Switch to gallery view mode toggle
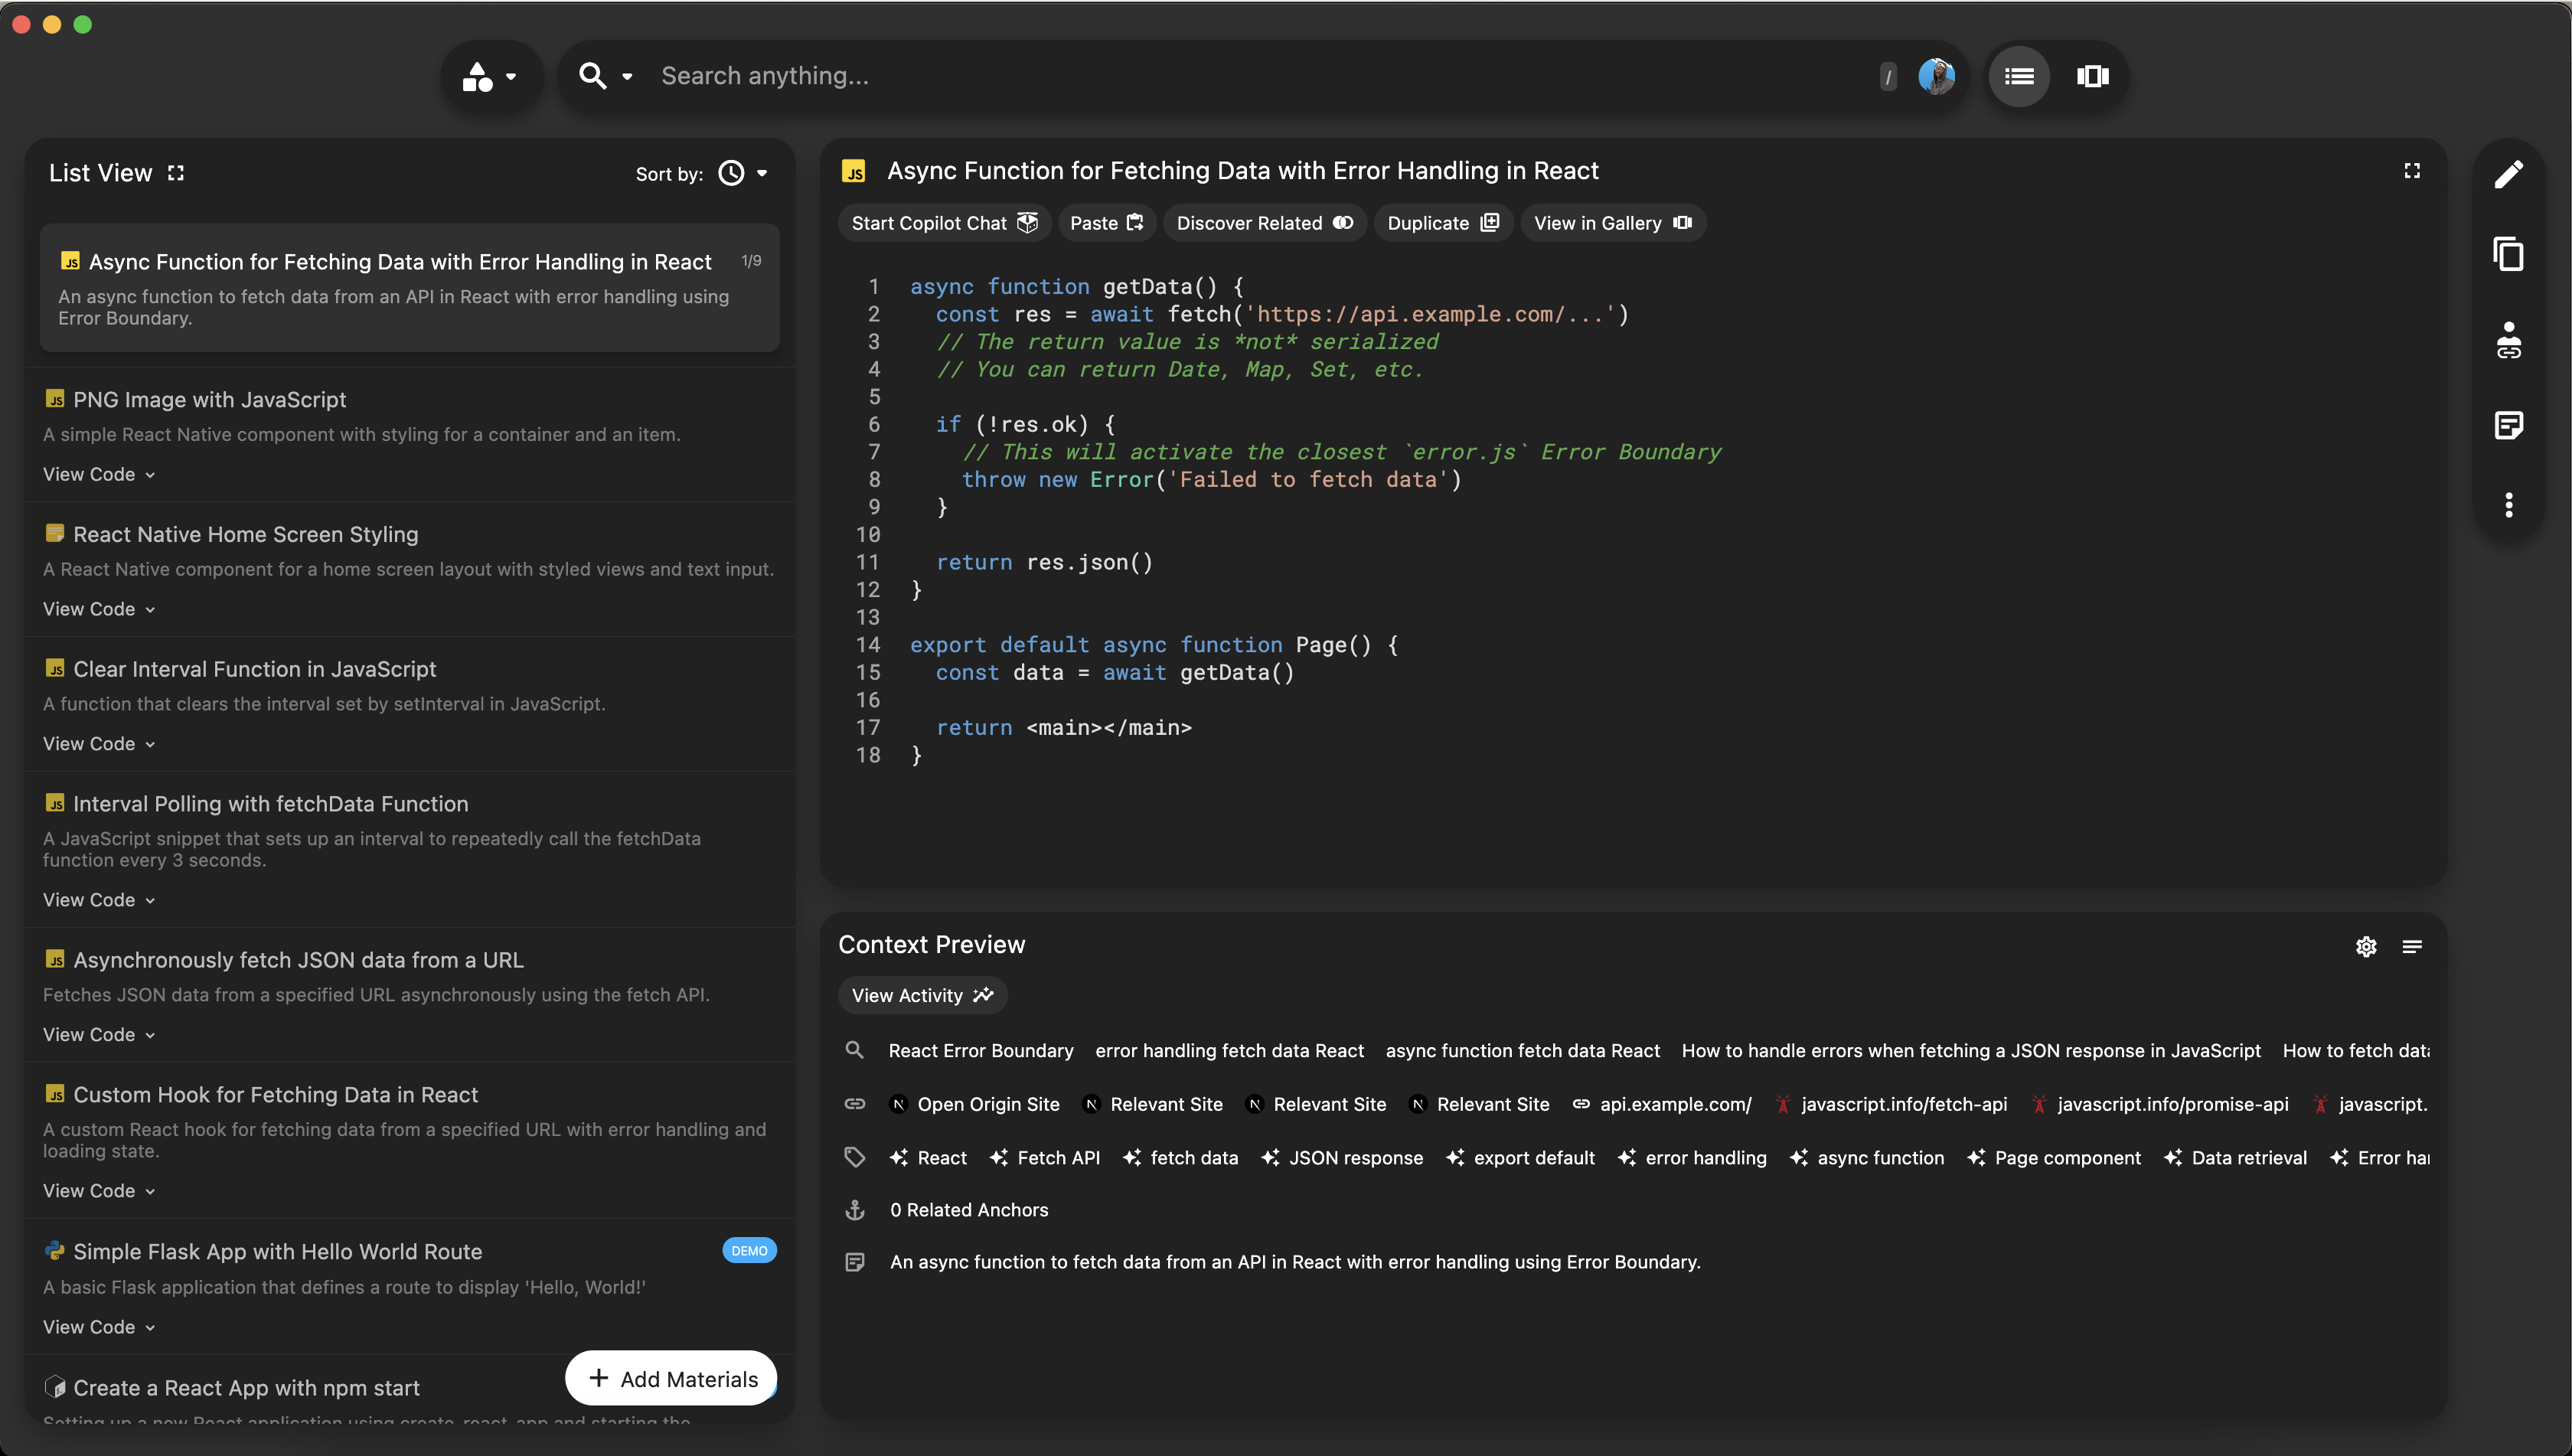 coord(2092,76)
